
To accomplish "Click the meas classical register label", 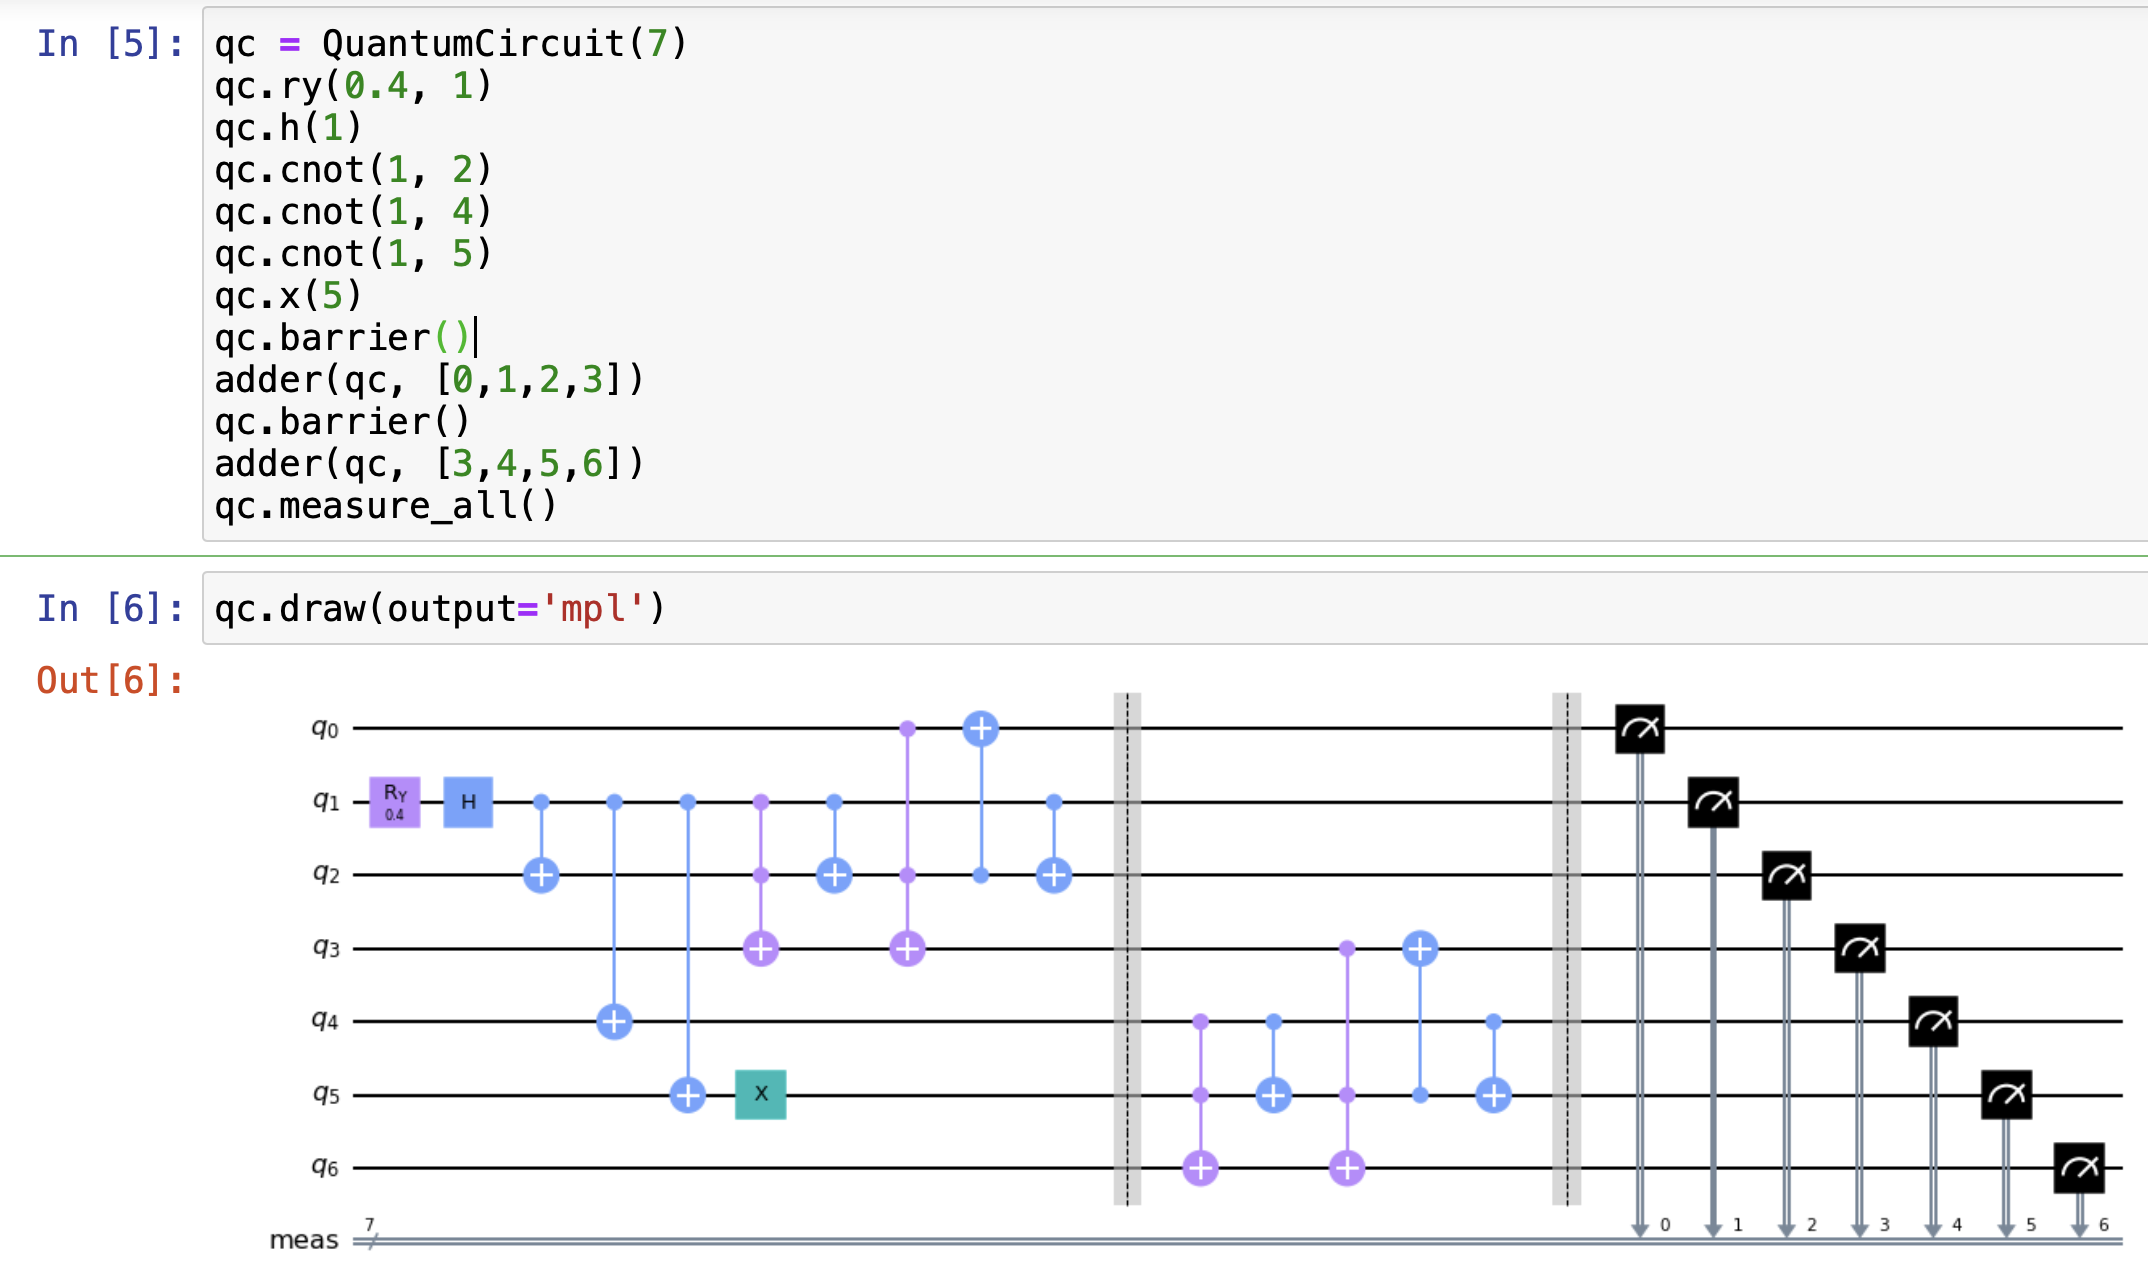I will 304,1240.
